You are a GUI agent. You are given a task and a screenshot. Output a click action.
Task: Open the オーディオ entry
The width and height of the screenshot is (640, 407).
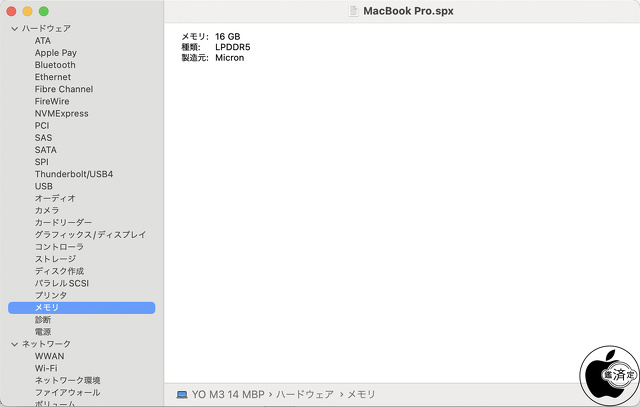pyautogui.click(x=55, y=198)
